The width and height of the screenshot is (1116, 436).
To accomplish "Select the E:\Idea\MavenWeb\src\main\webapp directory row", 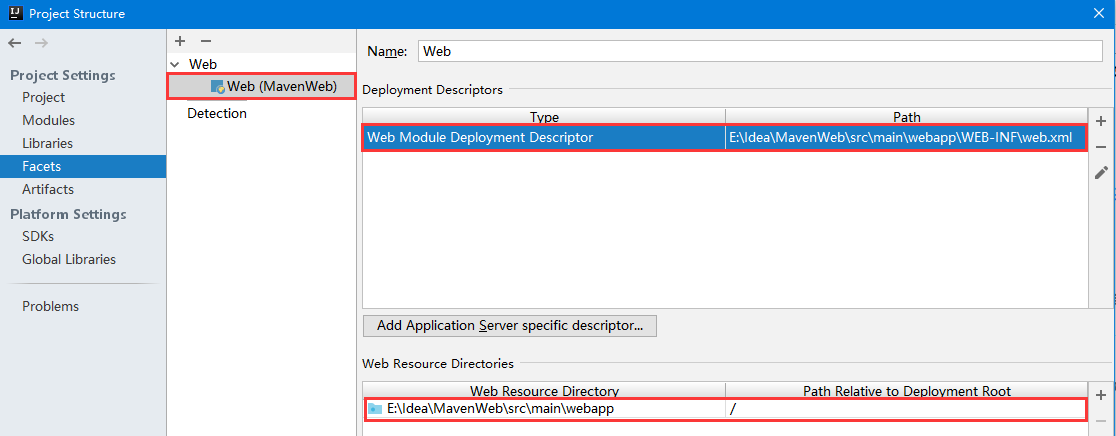I will tap(725, 409).
